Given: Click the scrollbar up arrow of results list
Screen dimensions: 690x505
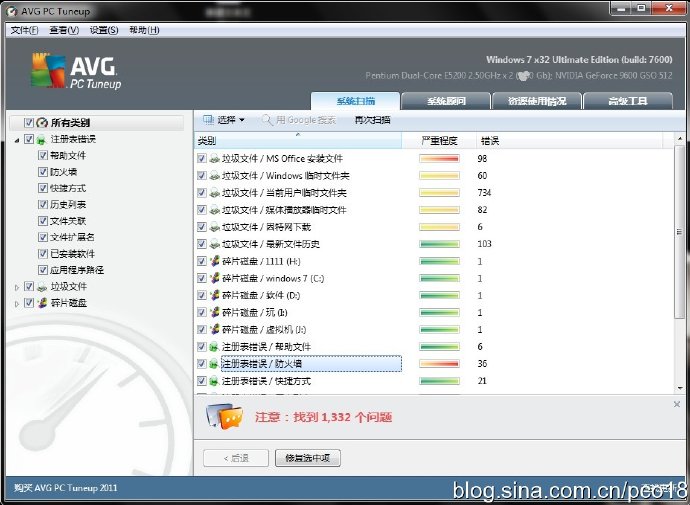Looking at the screenshot, I should [680, 139].
